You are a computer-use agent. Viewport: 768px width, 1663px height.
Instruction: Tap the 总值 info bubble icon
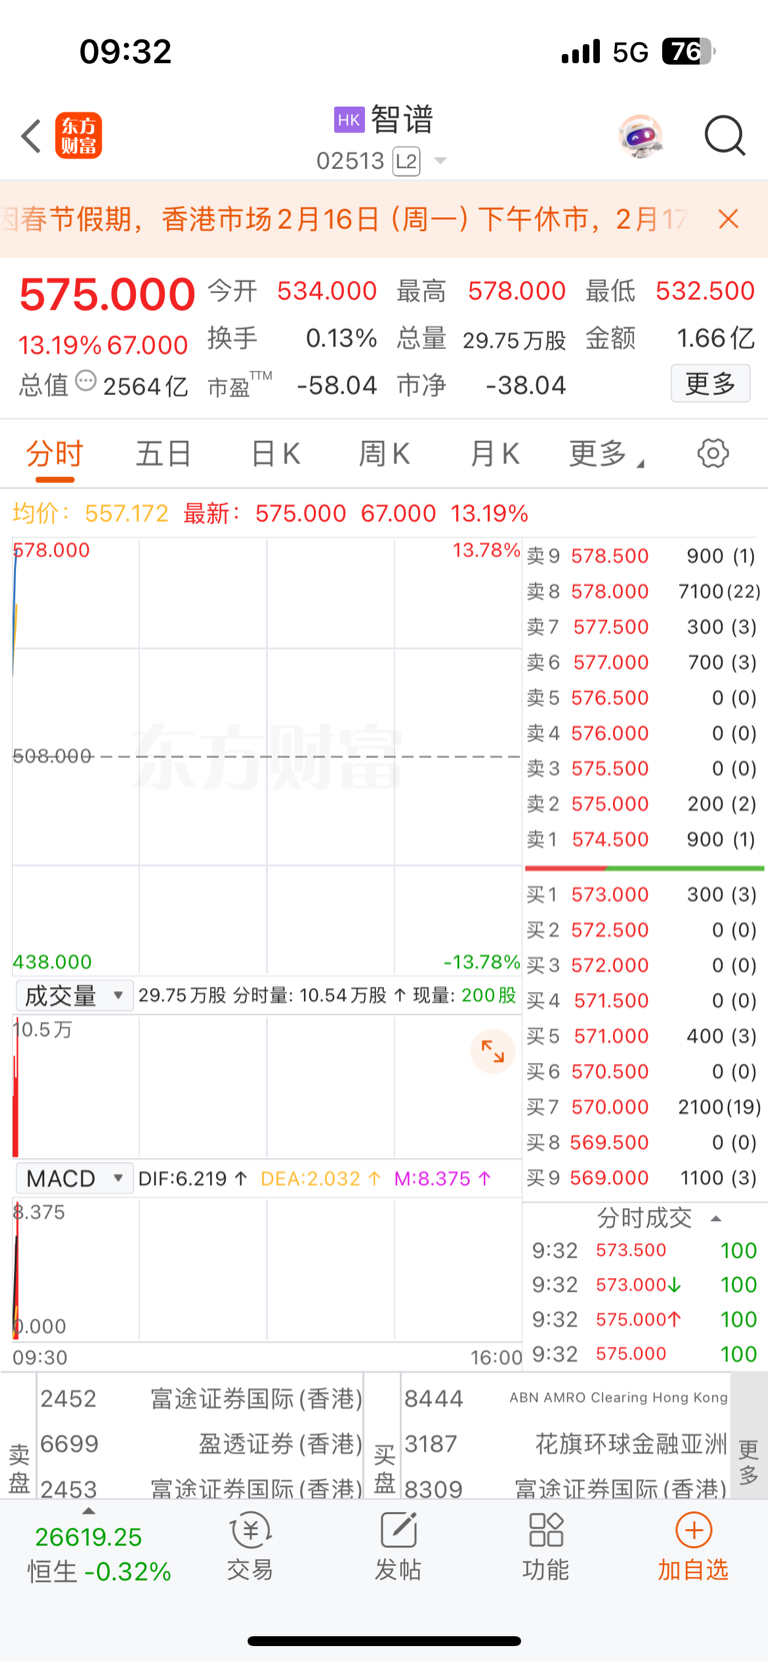[86, 381]
